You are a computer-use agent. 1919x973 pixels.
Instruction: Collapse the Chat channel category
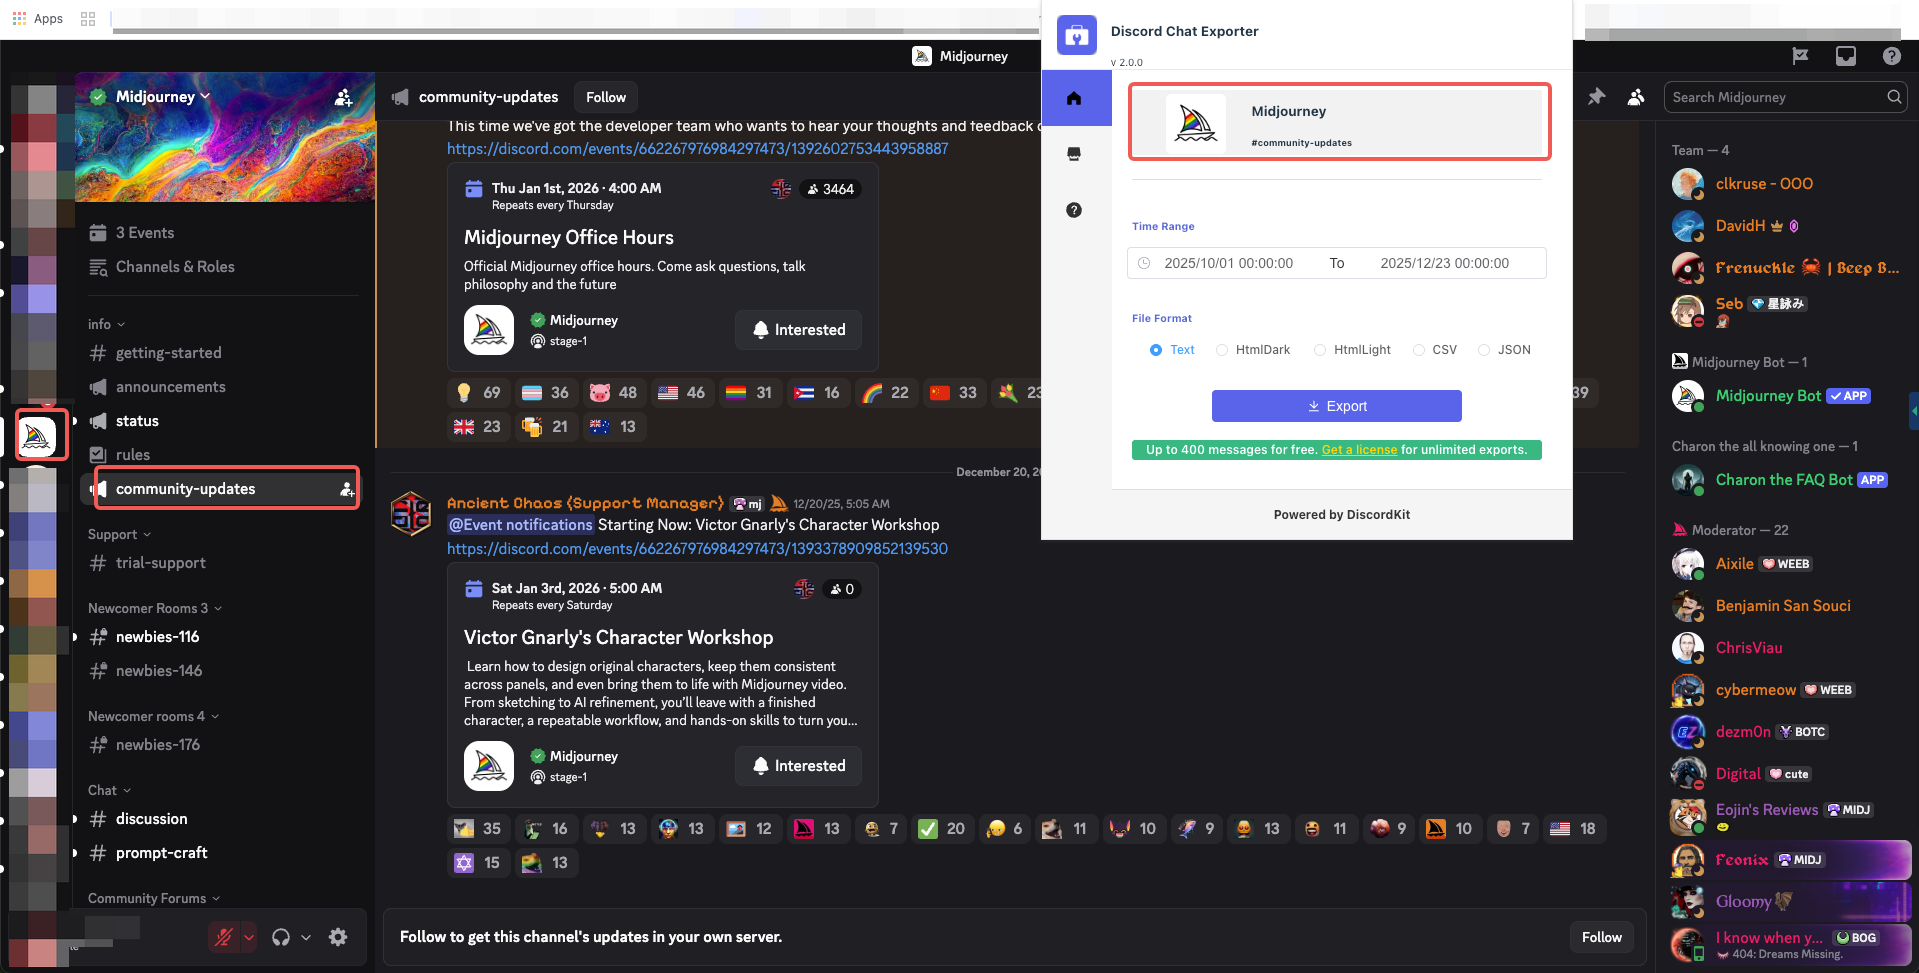pyautogui.click(x=109, y=790)
